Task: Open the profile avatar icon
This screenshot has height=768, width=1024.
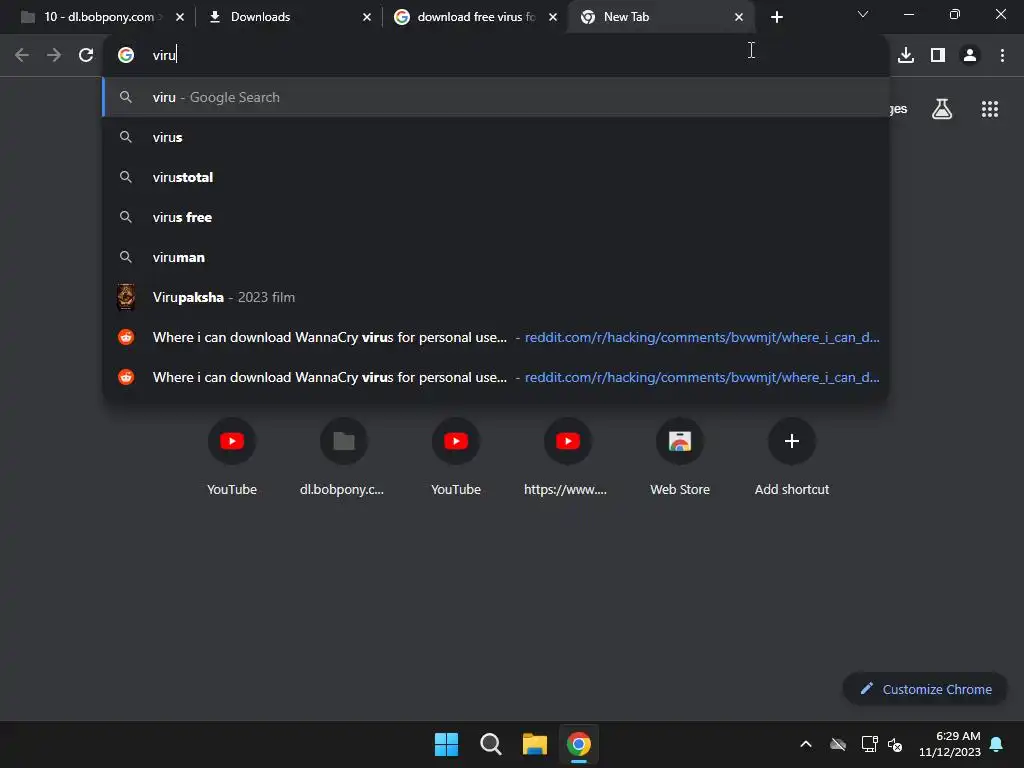Action: click(970, 56)
